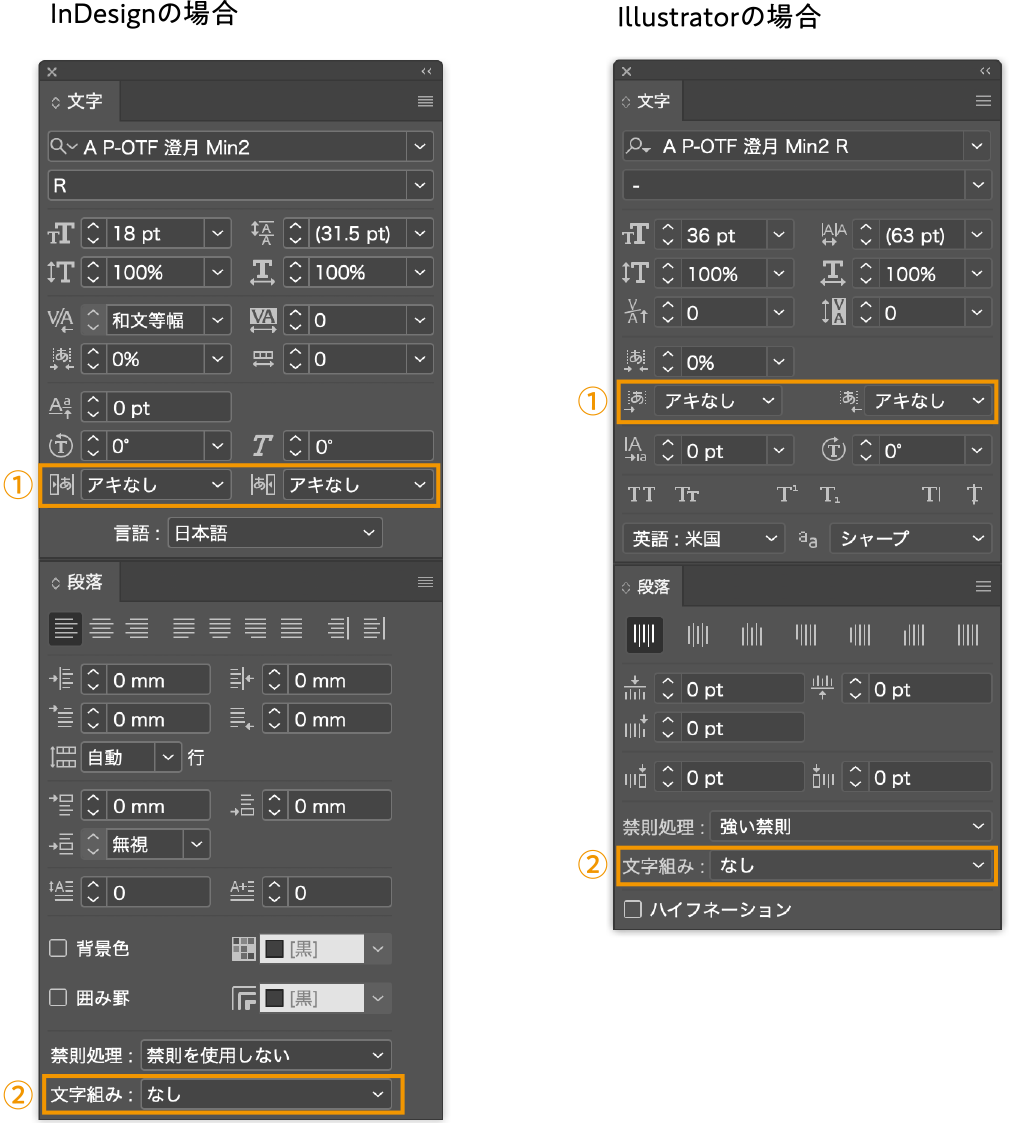Increase or decrease InDesign font size stepper
Image resolution: width=1023 pixels, height=1123 pixels.
click(x=93, y=233)
